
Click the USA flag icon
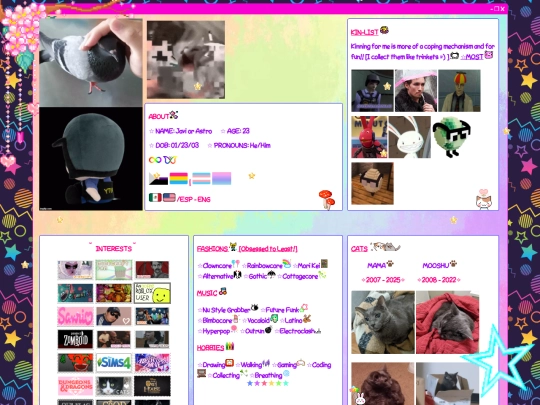(x=169, y=198)
